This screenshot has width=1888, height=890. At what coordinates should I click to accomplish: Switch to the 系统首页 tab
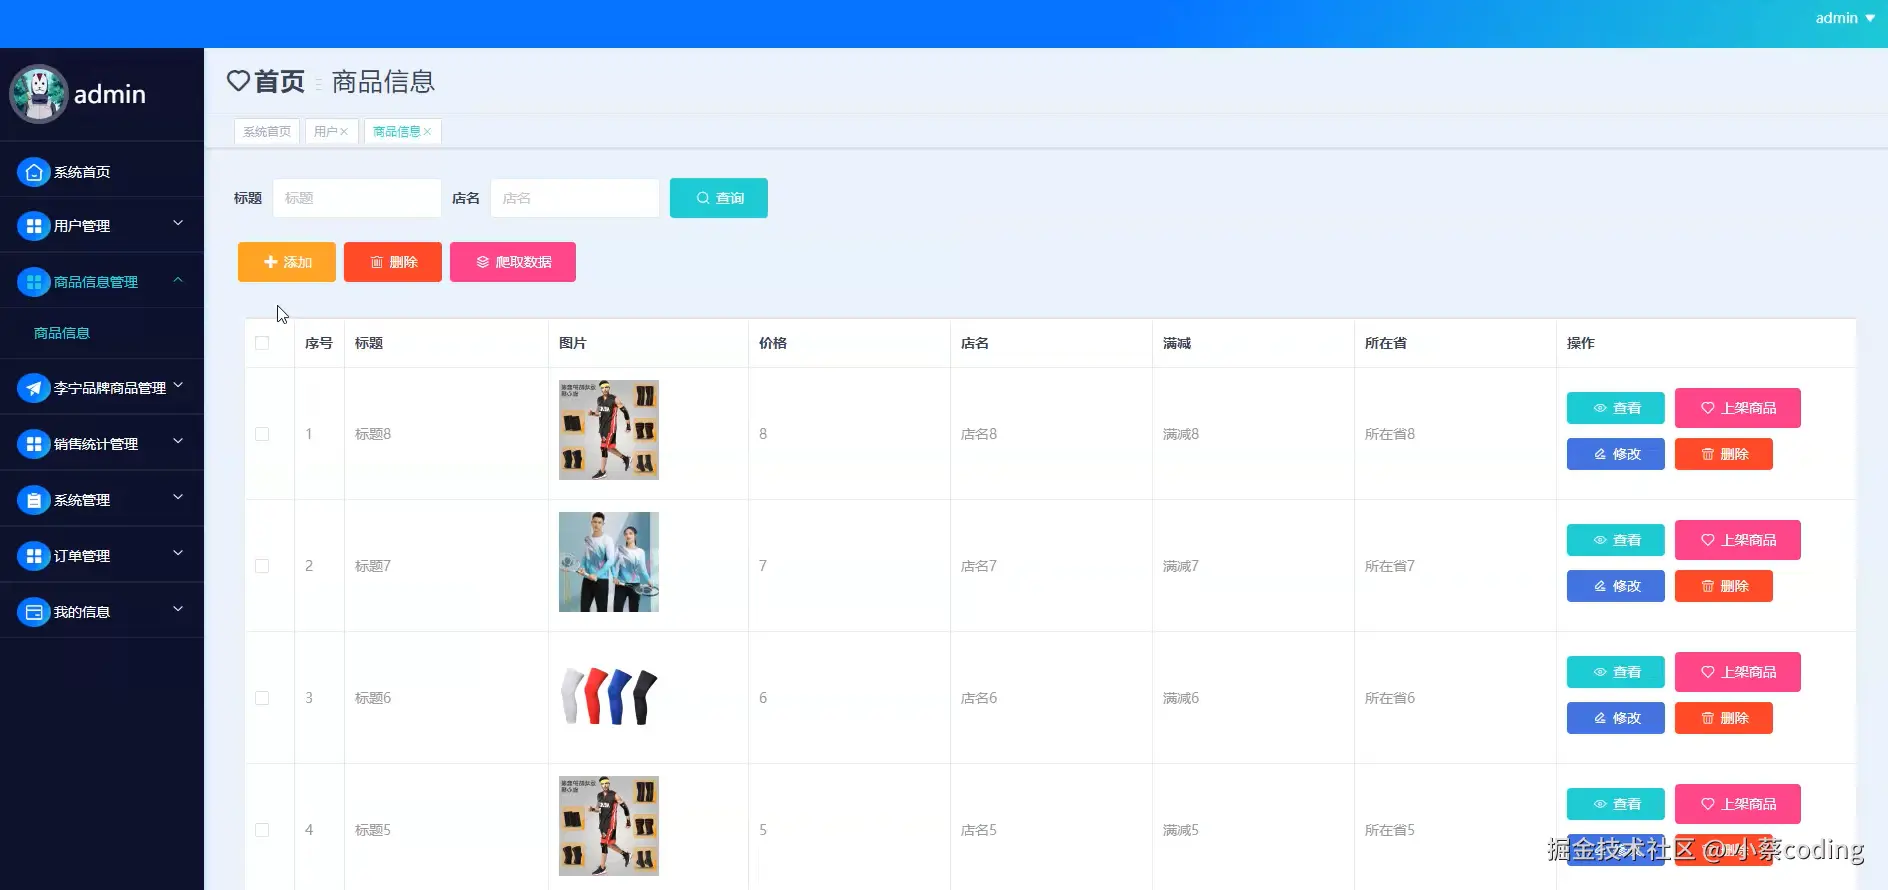pos(267,132)
